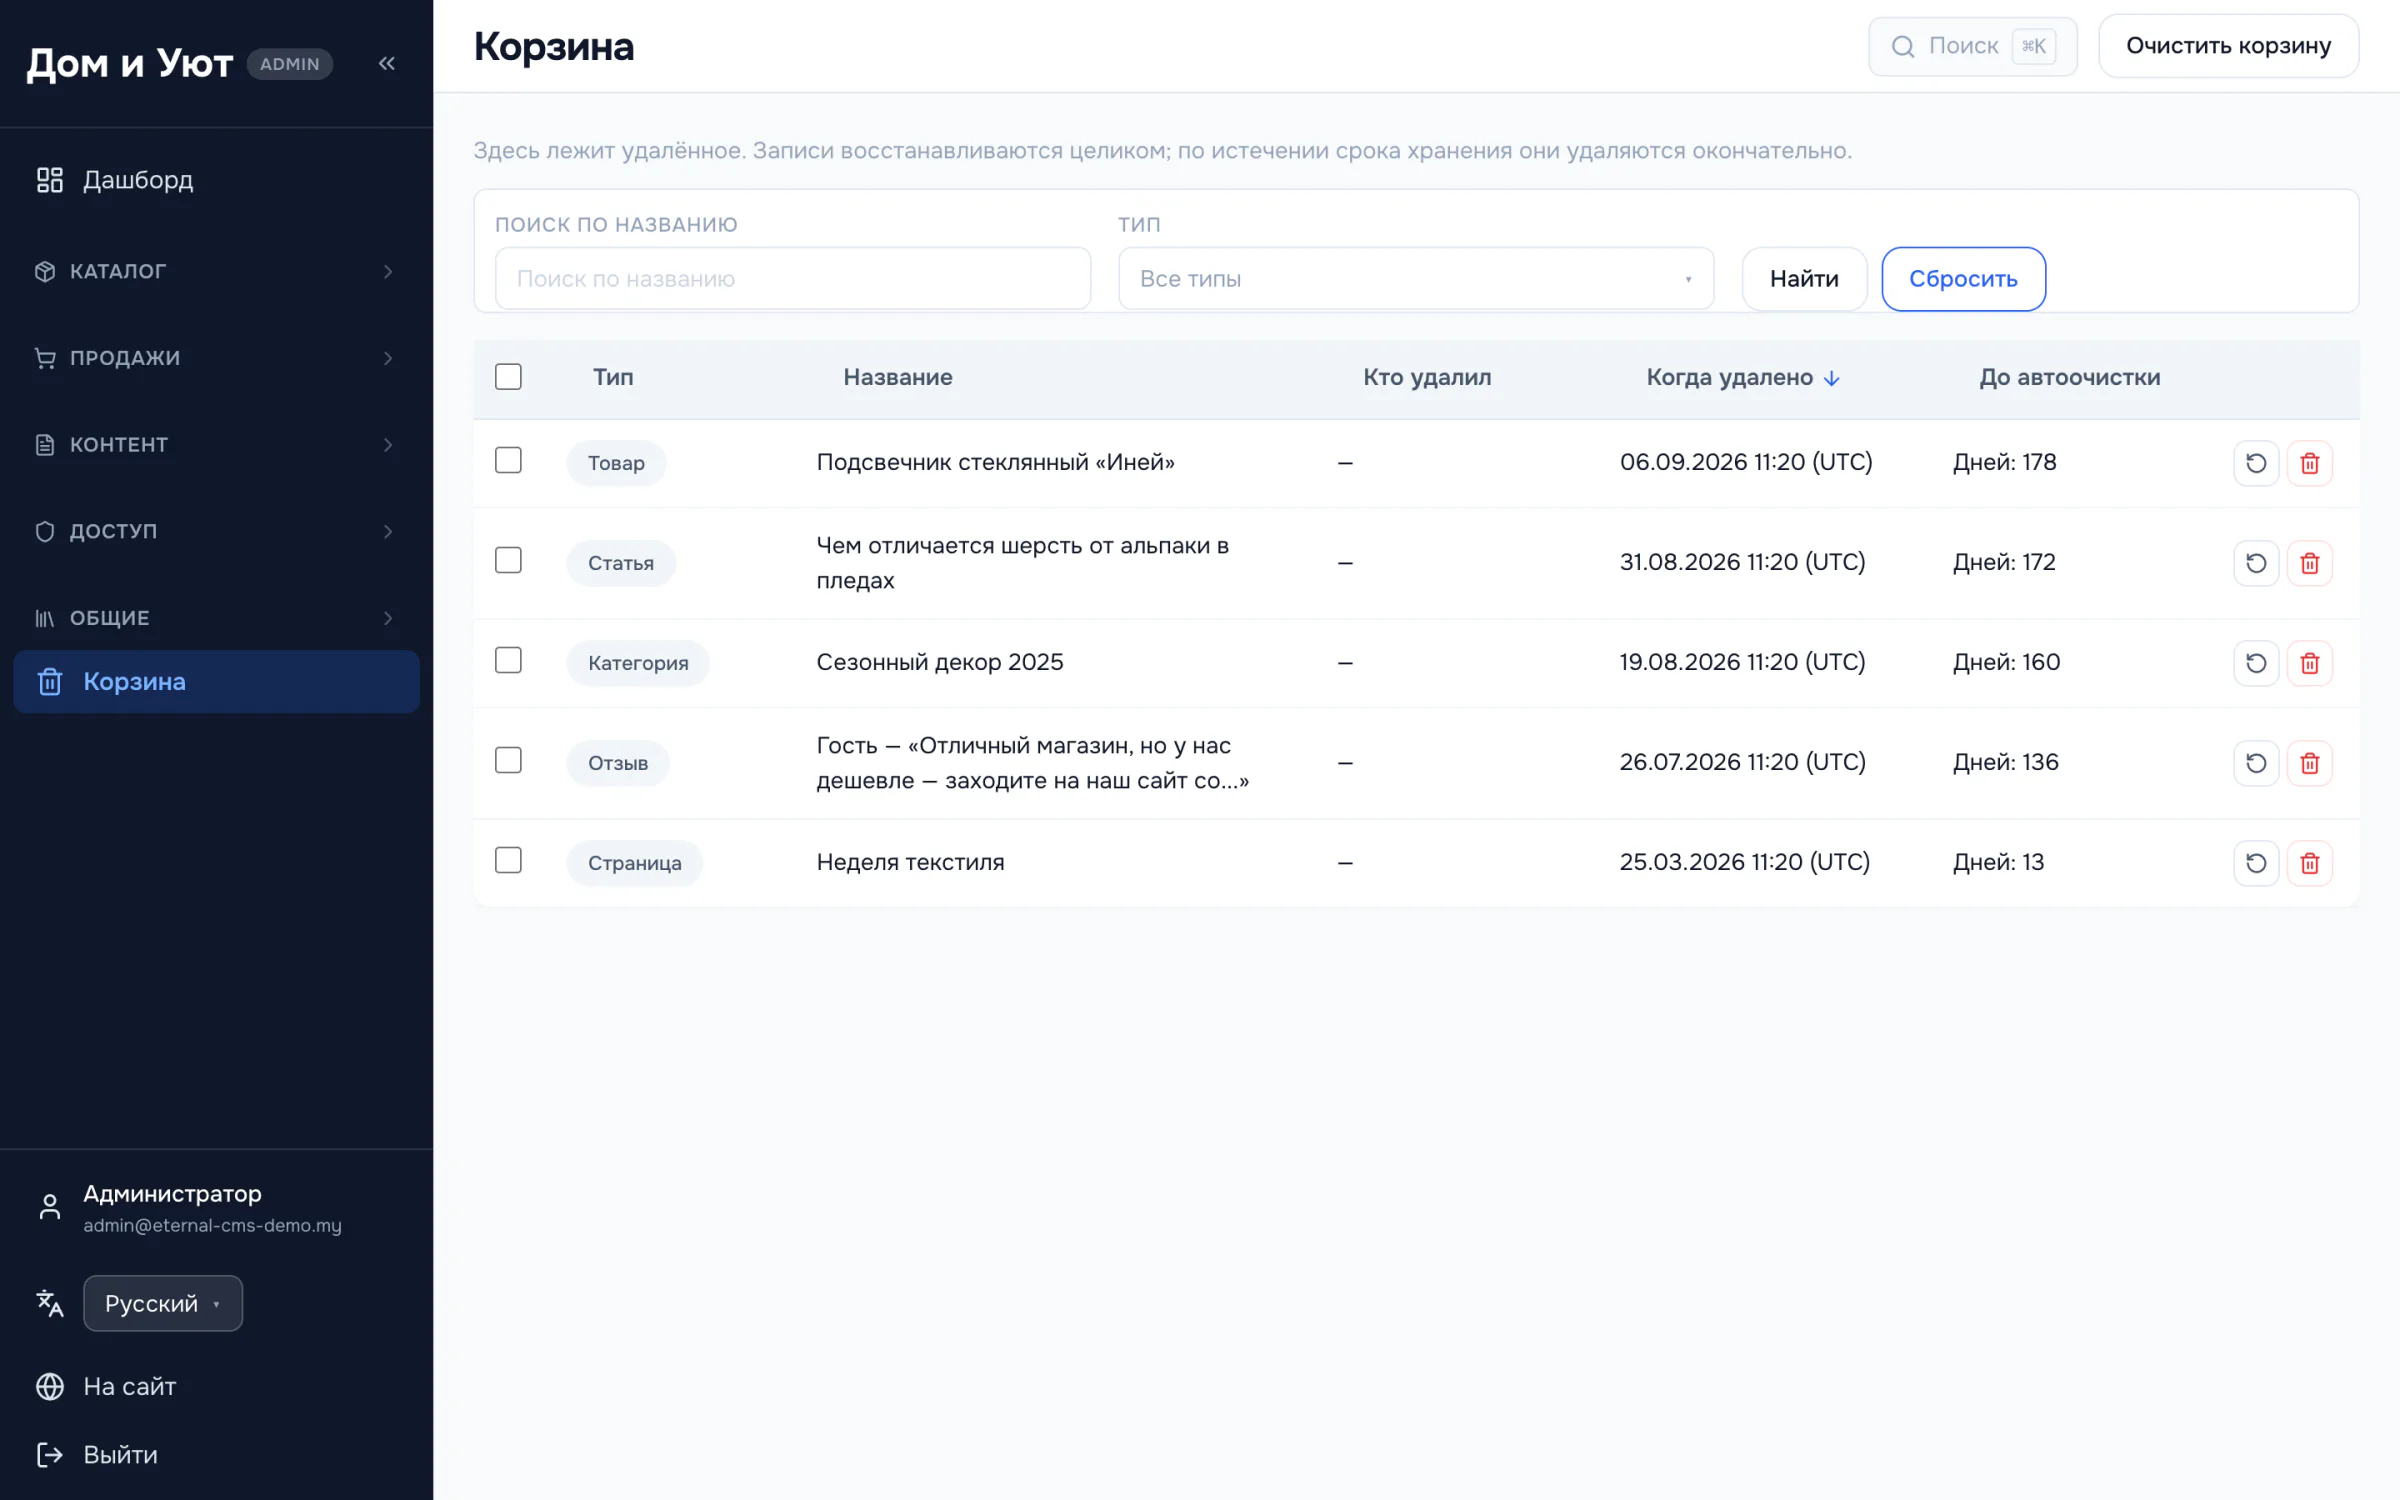Click magnifier icon in top search

point(1903,46)
